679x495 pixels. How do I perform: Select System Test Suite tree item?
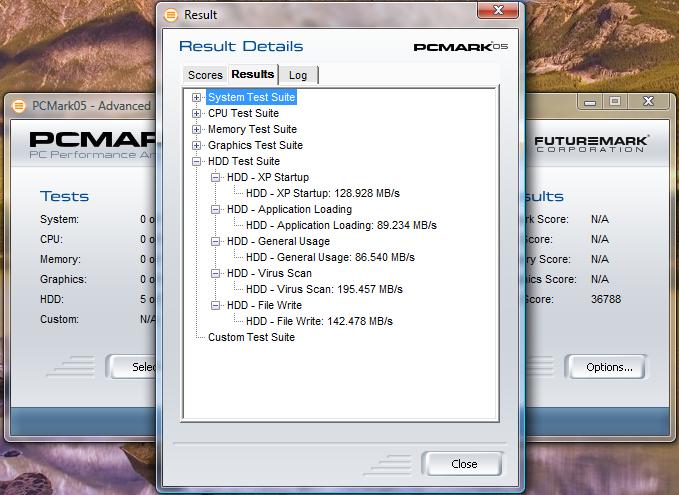click(252, 97)
